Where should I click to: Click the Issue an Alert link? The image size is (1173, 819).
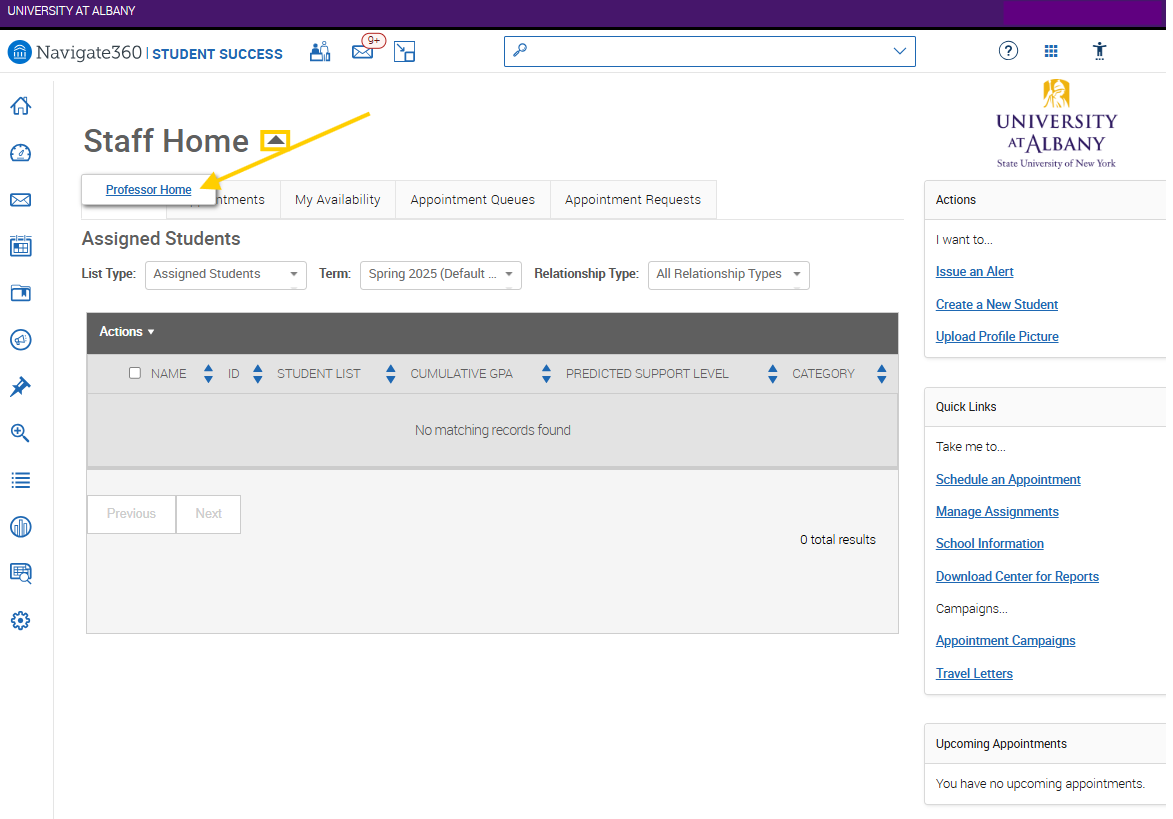pos(974,272)
